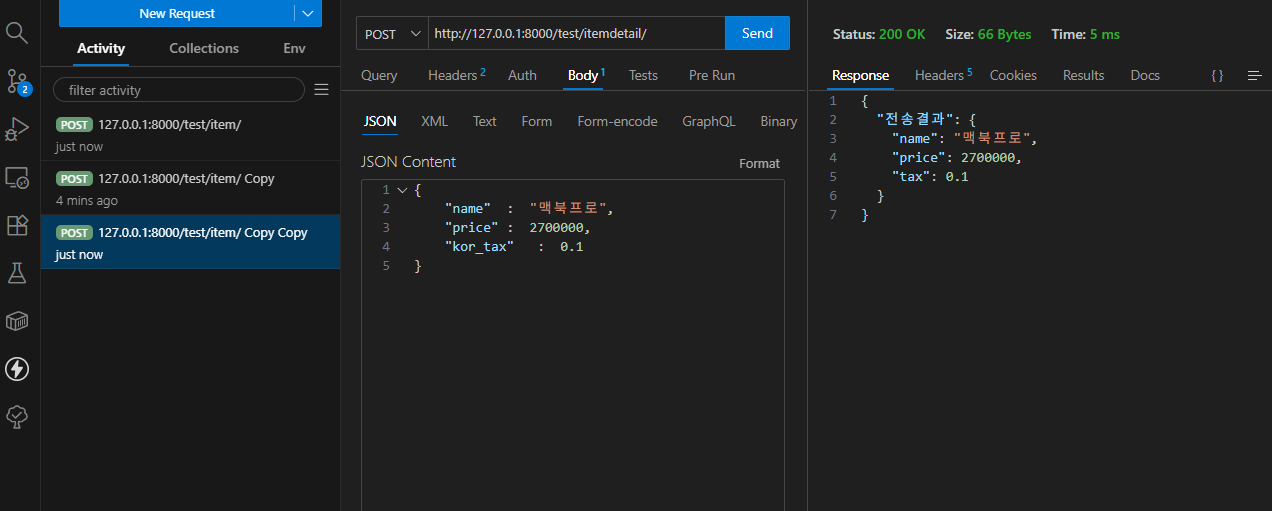Viewport: 1272px width, 511px height.
Task: Open the 'test/item/ Copy' request from 4 mins ago
Action: [x=190, y=189]
